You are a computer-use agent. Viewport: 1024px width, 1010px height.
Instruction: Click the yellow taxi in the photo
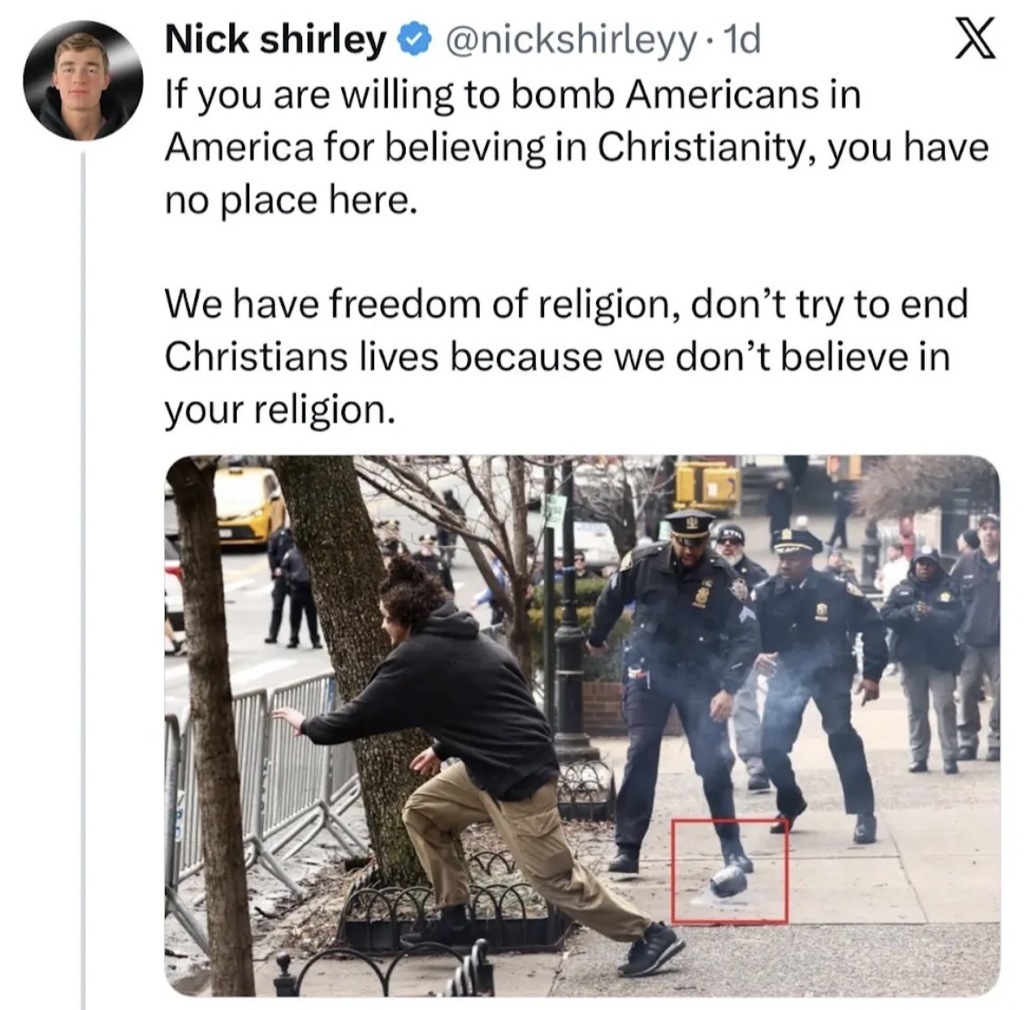tap(248, 505)
